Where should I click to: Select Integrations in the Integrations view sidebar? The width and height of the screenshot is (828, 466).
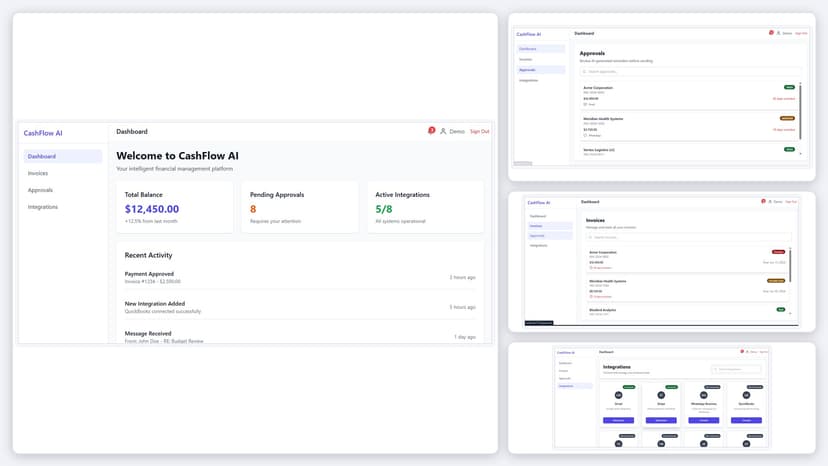tap(575, 386)
